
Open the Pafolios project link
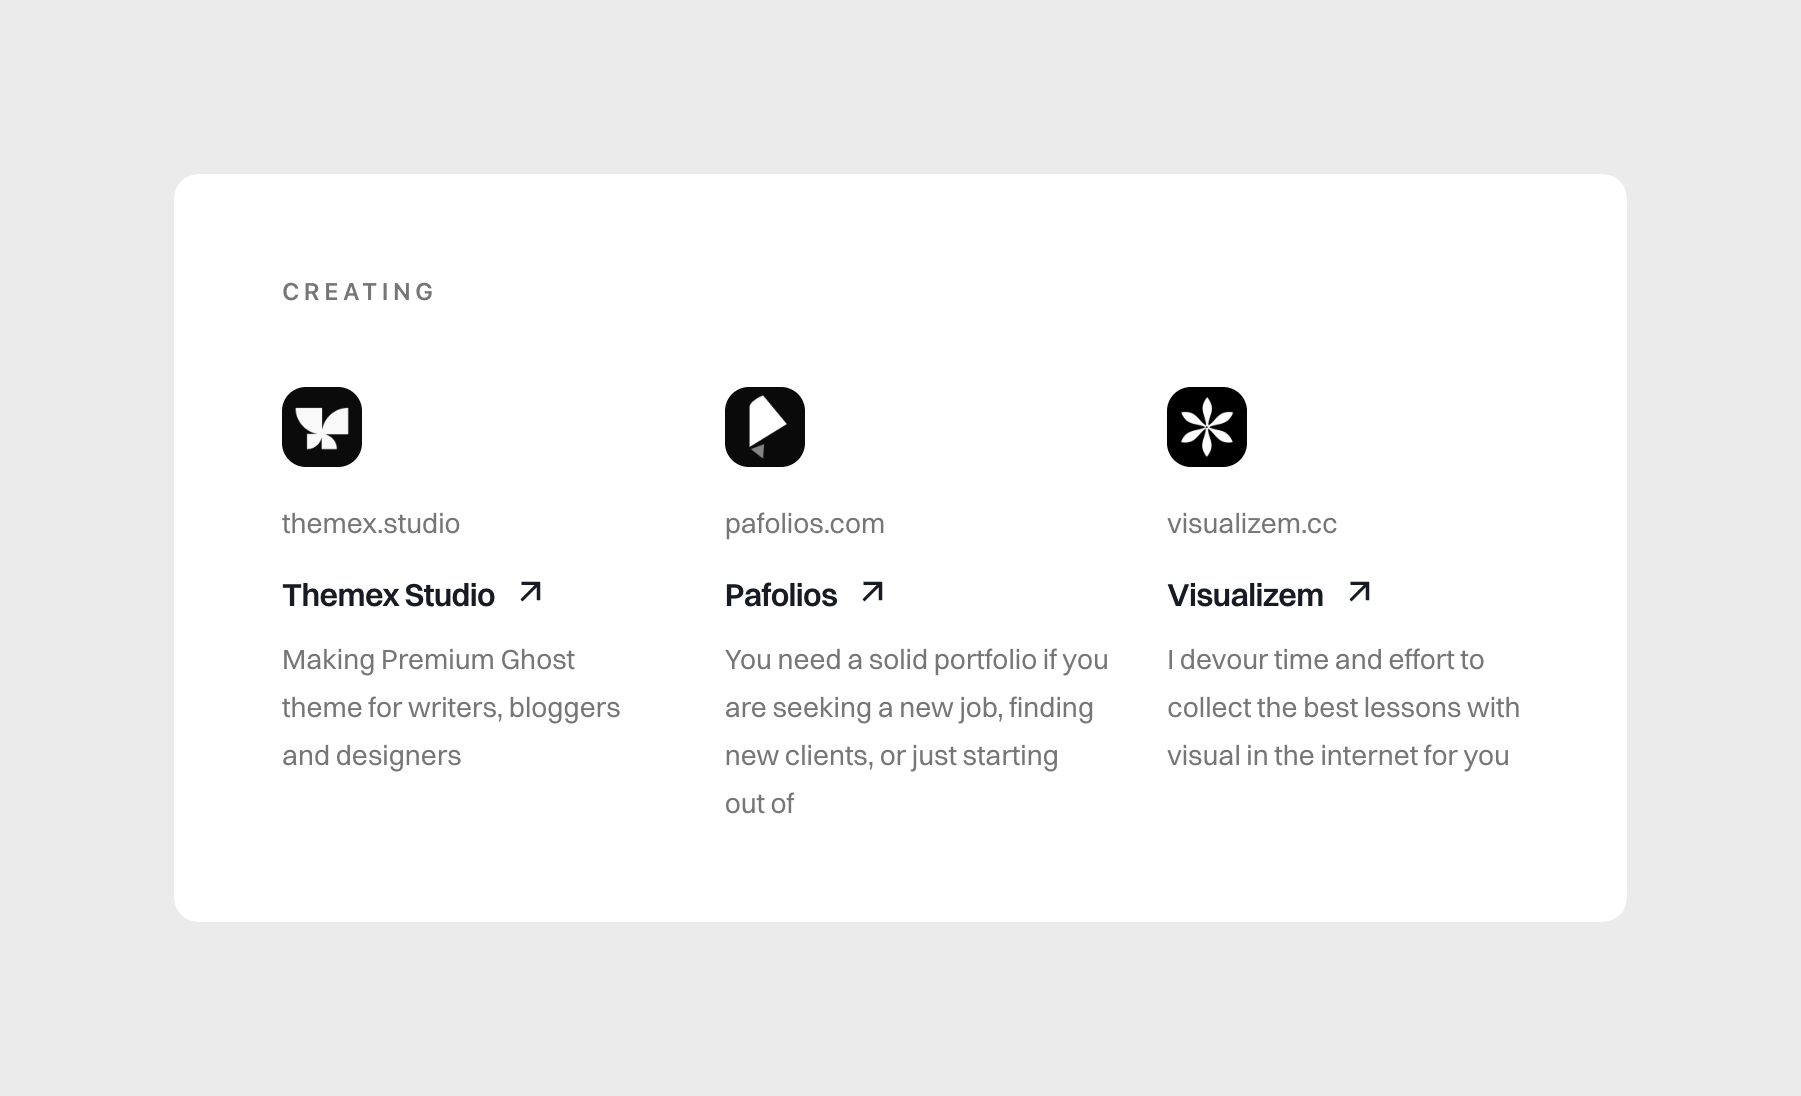(781, 595)
